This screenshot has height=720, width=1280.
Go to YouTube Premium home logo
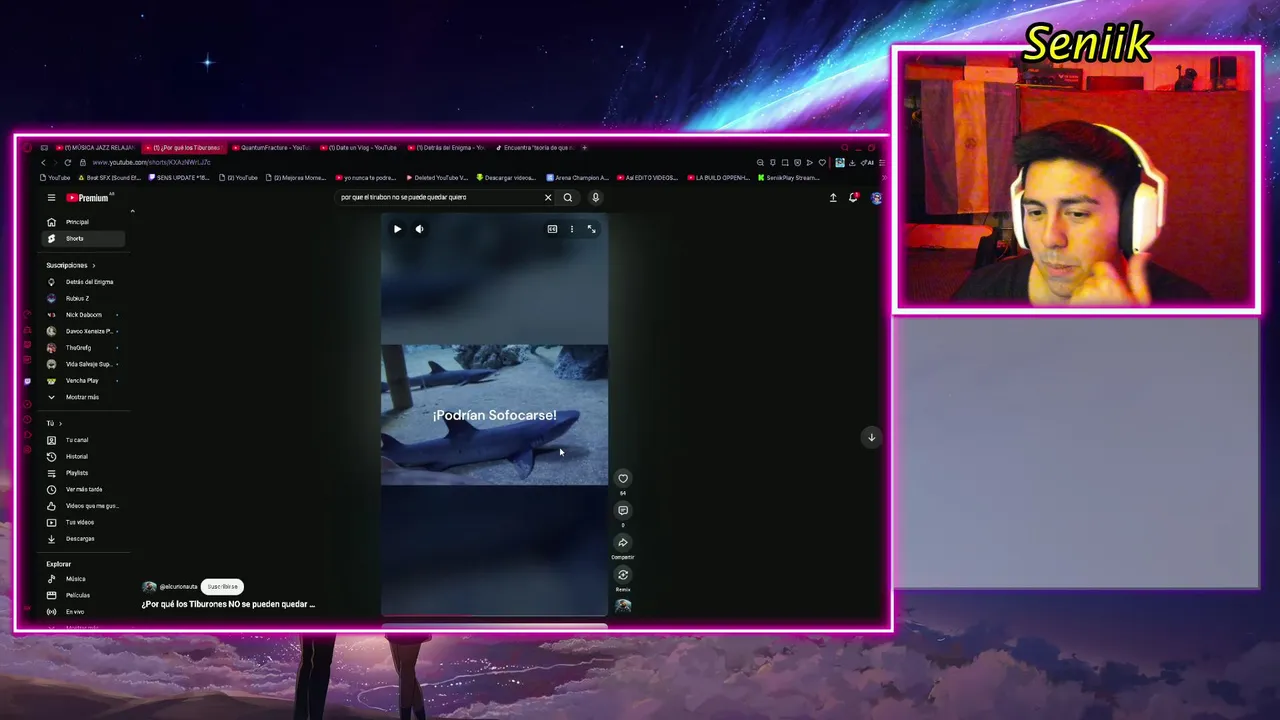coord(88,198)
